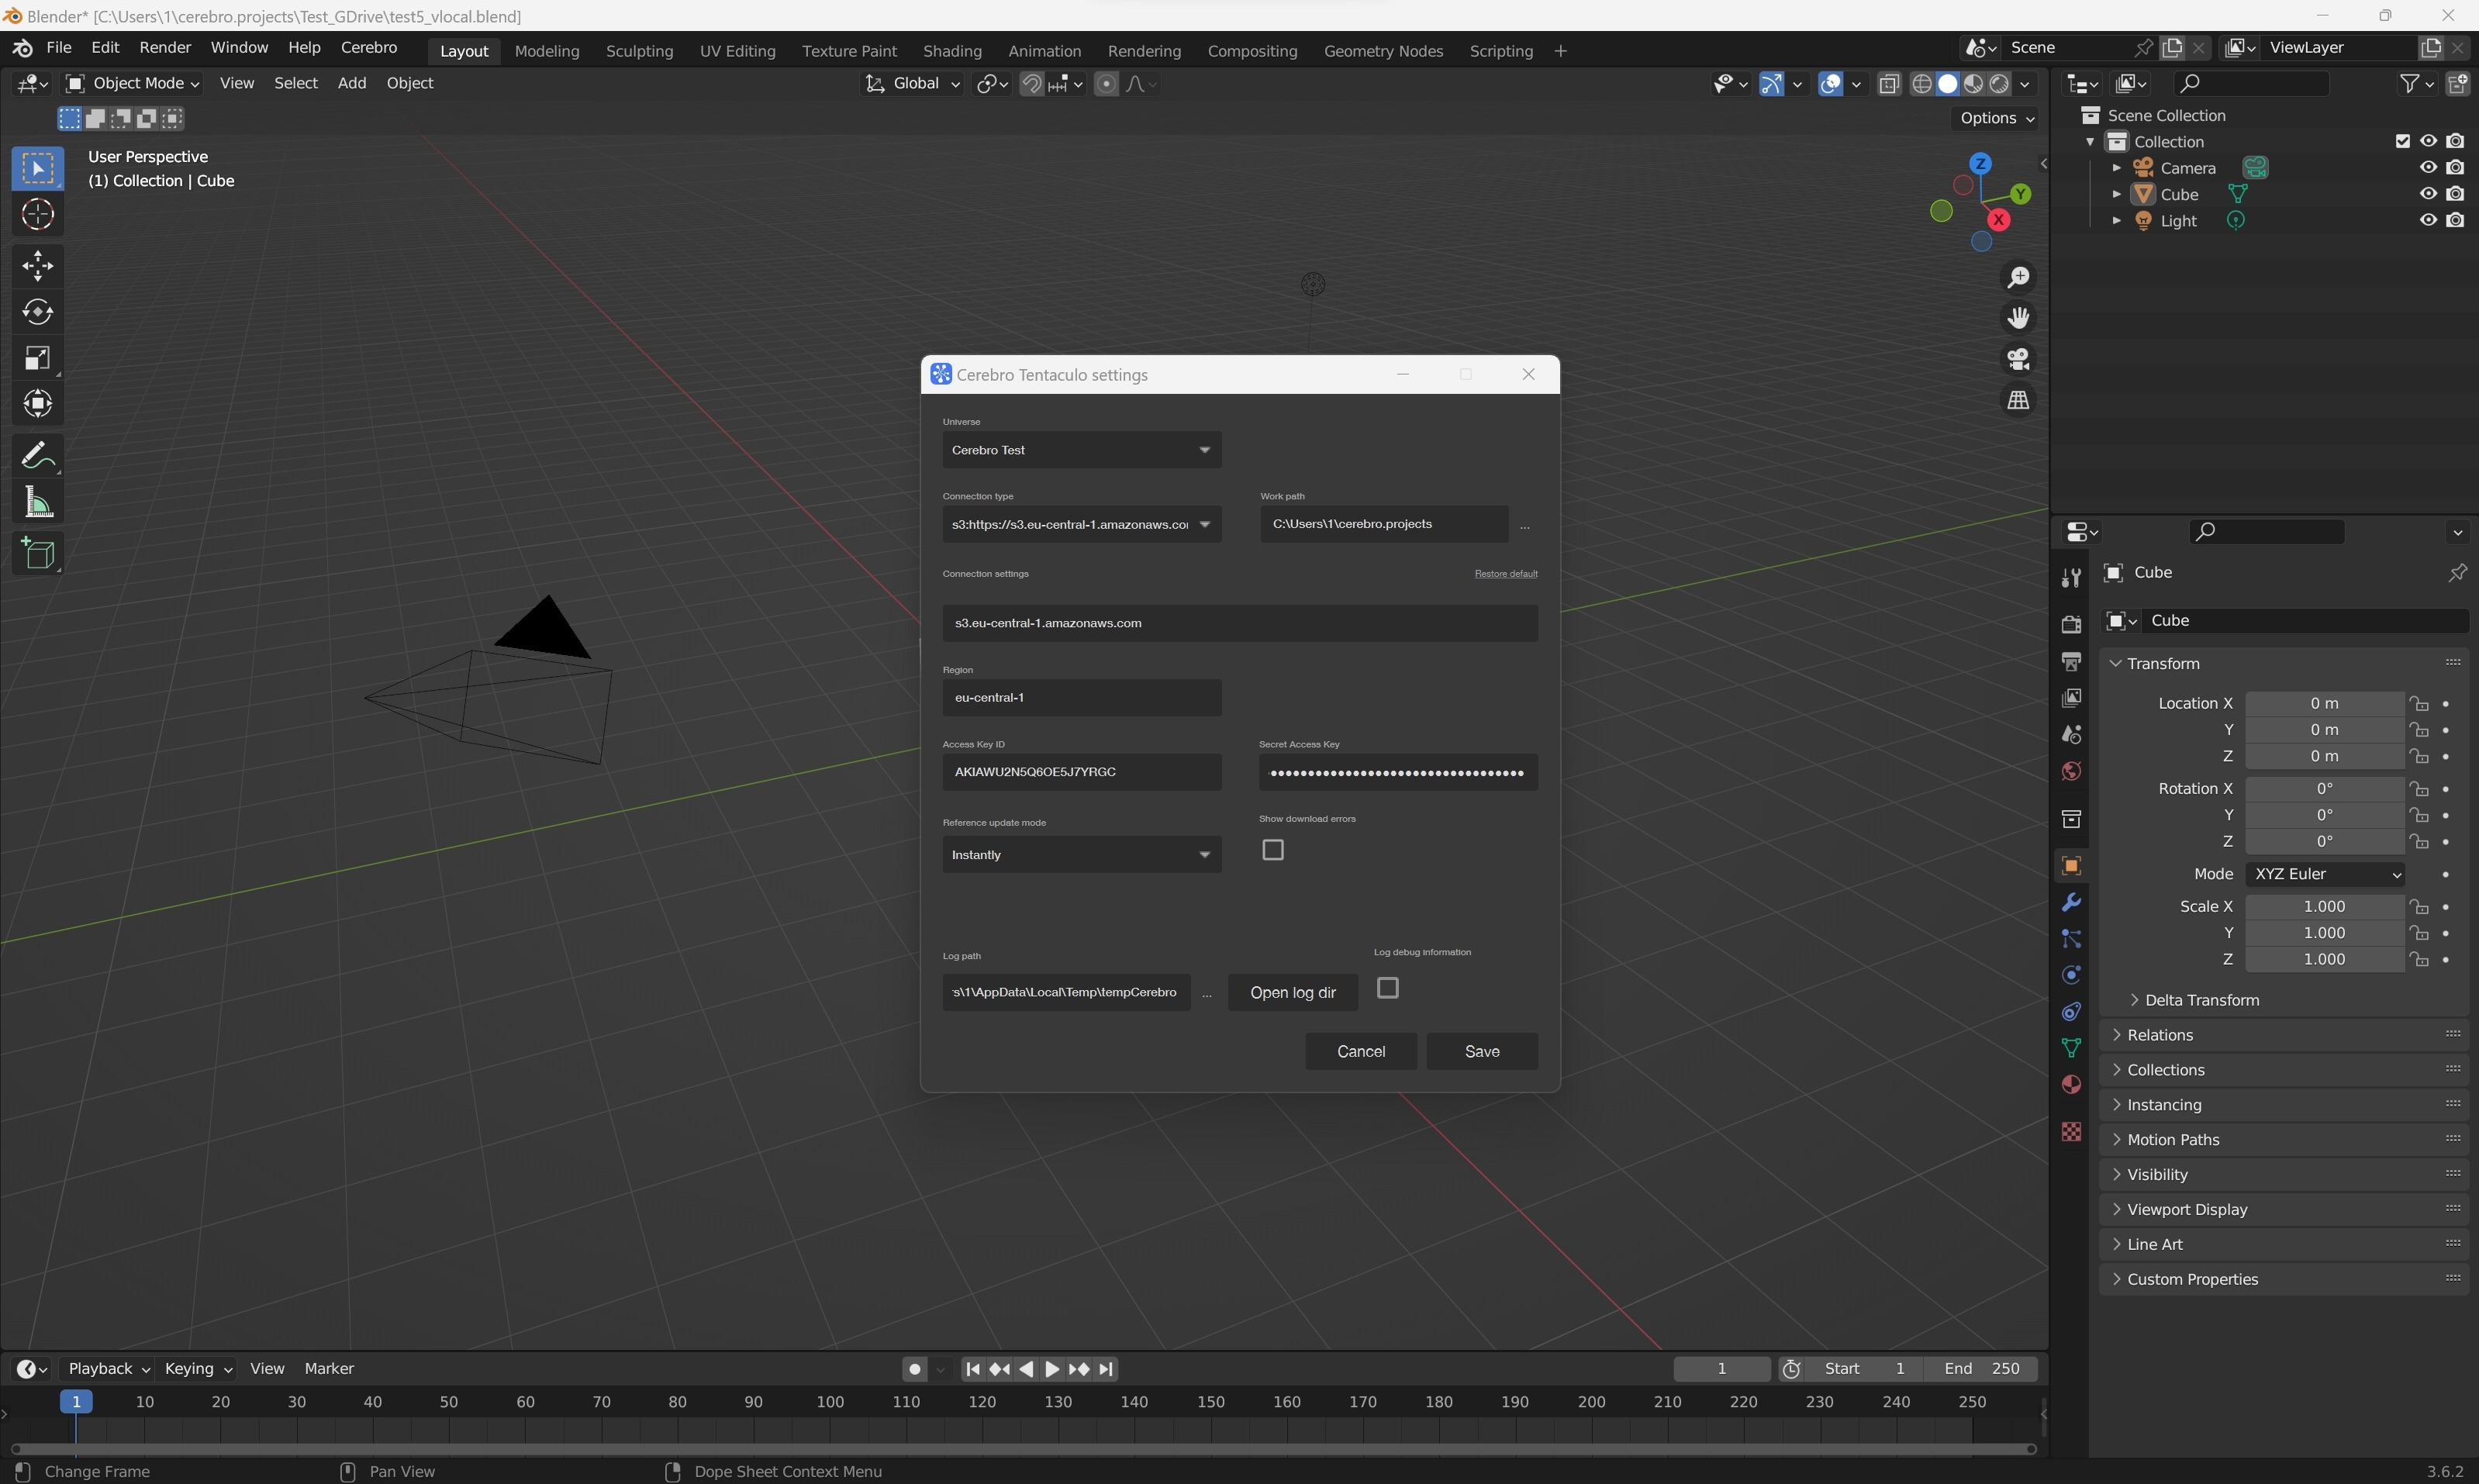Switch to the Sculpting workspace tab

tap(639, 51)
